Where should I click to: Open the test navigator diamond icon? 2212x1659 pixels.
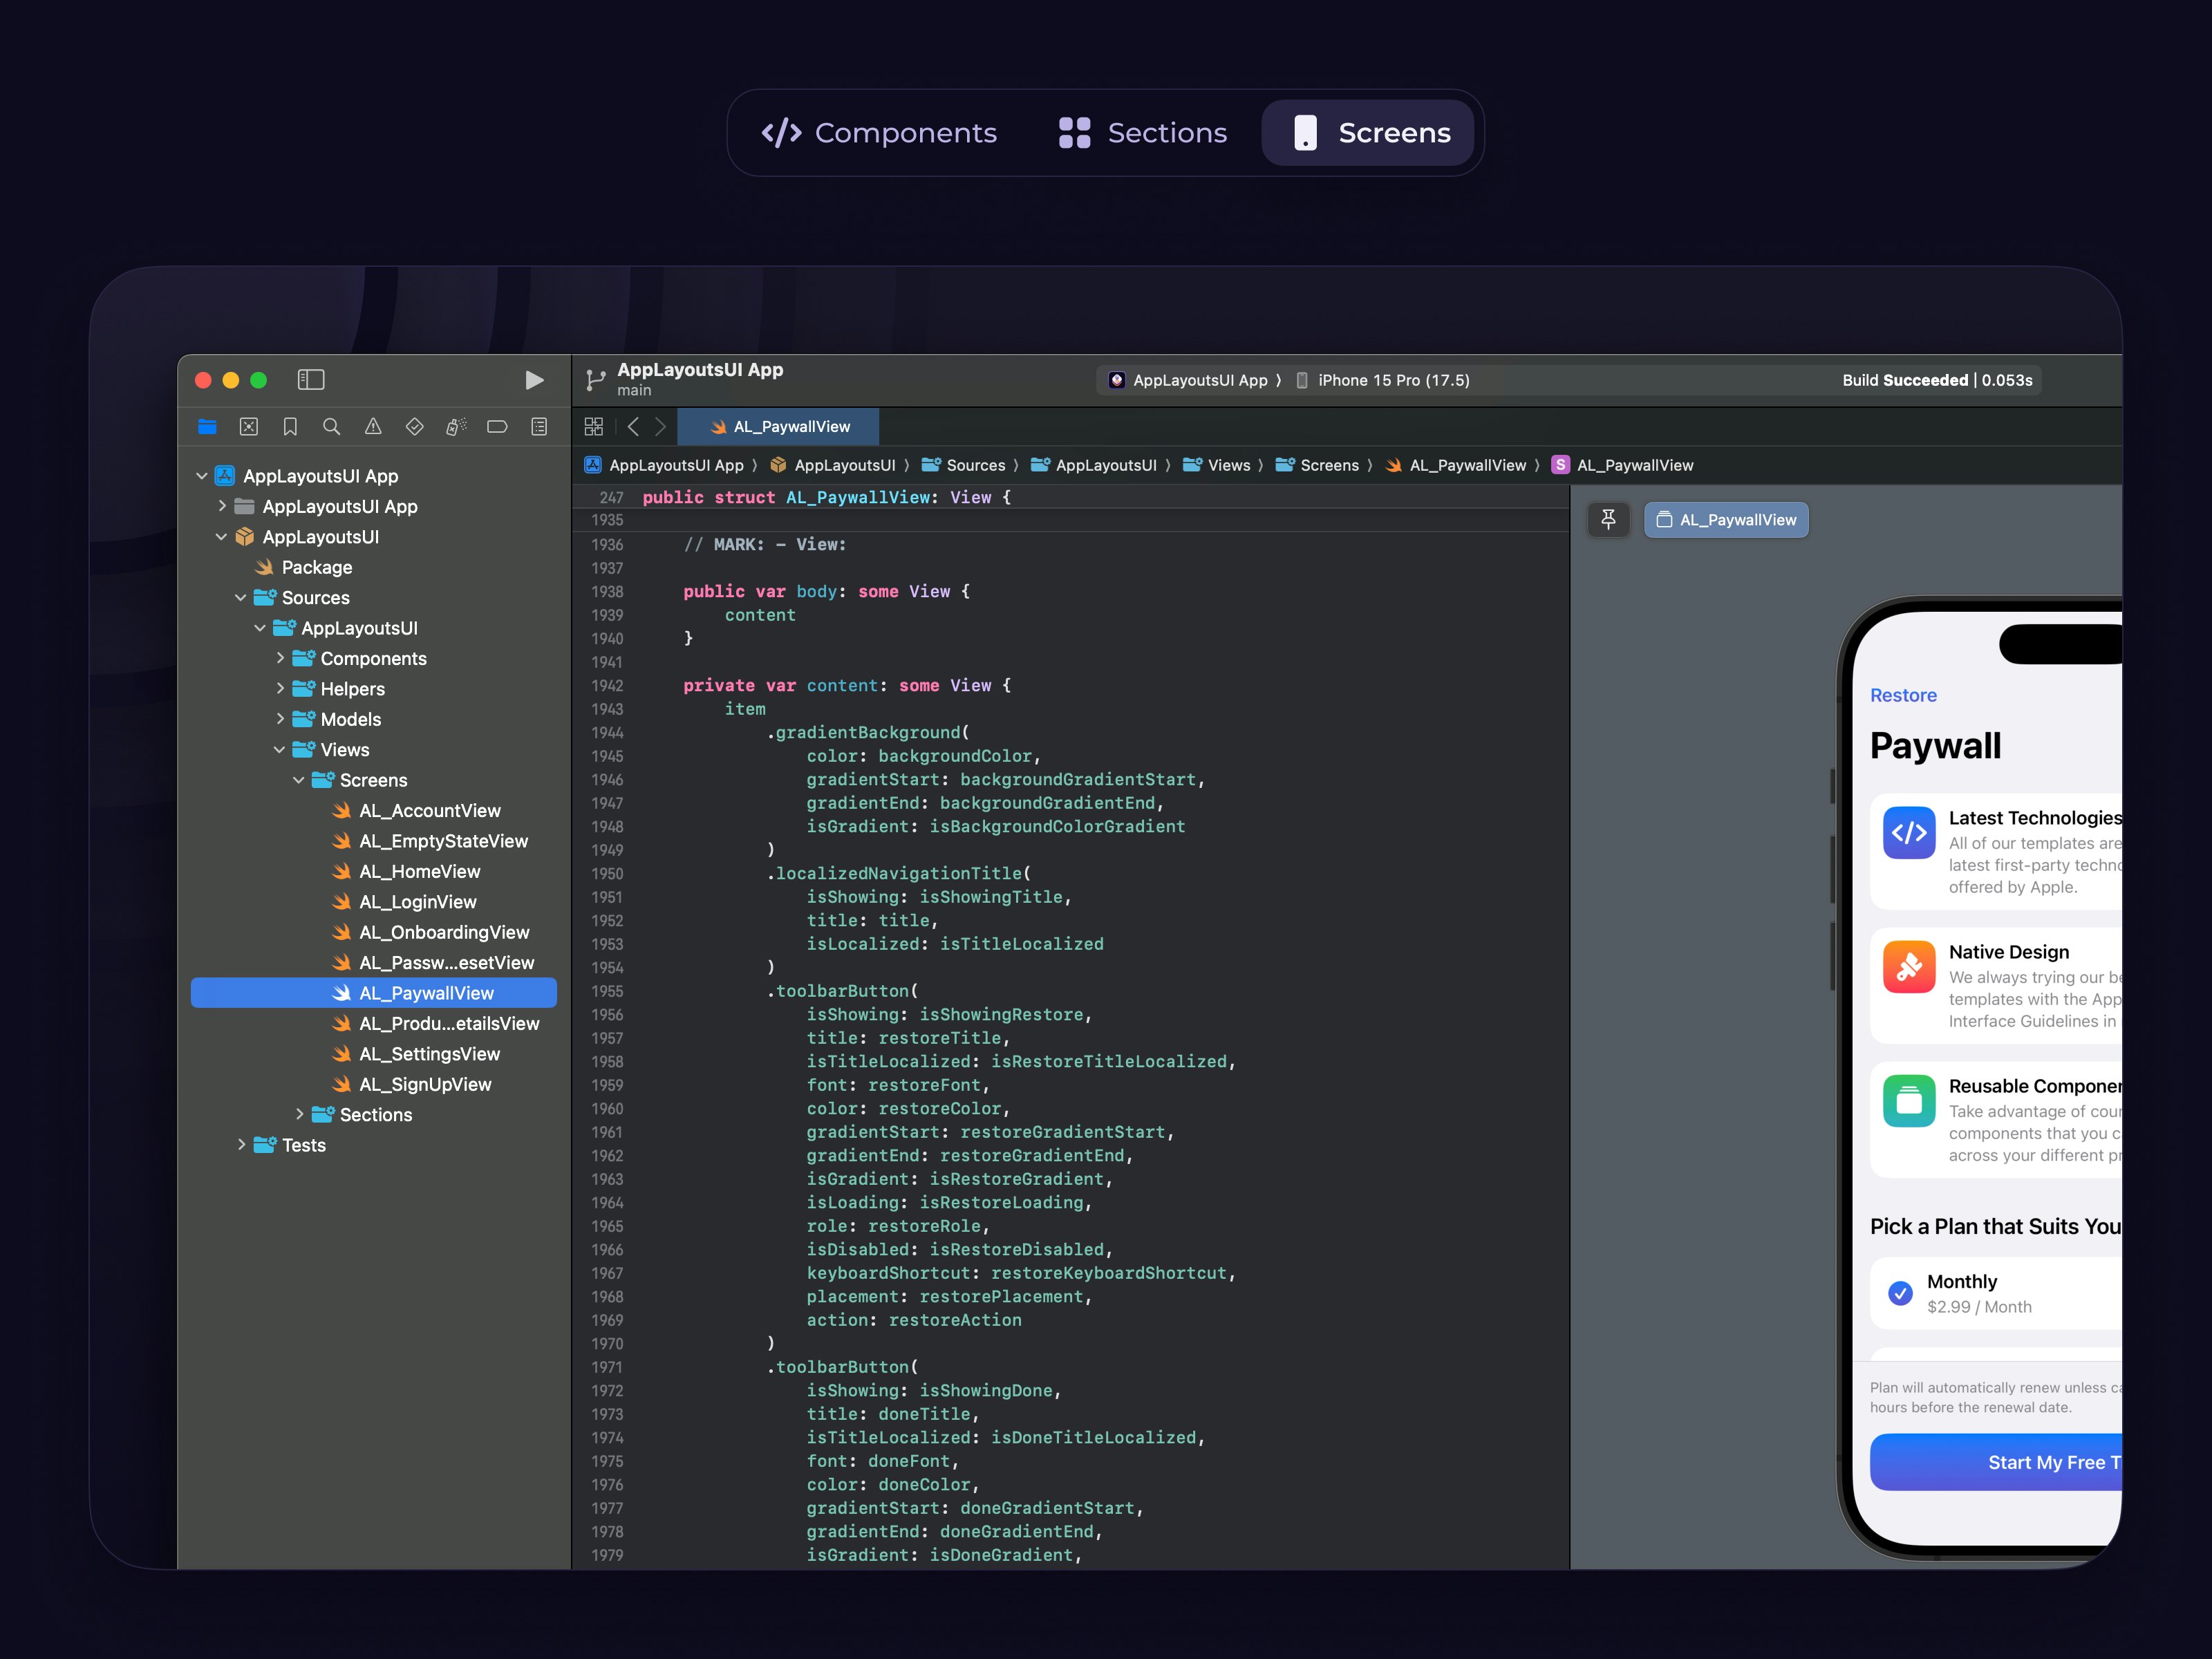(414, 427)
